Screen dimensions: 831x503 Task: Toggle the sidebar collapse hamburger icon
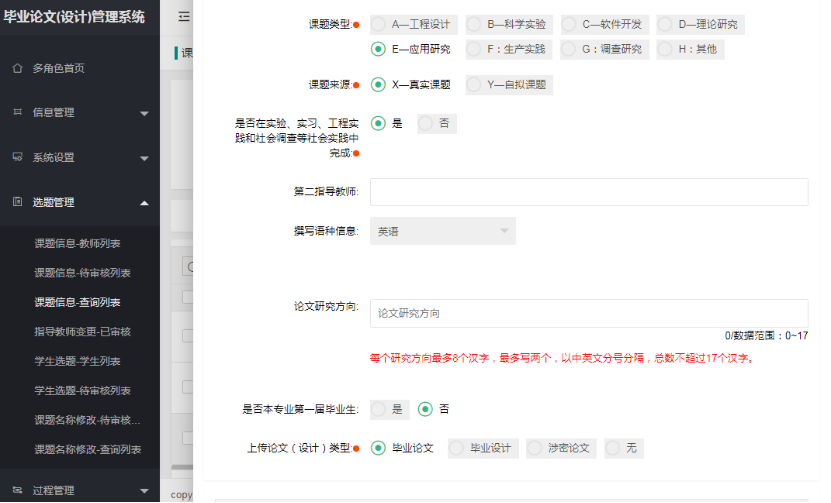click(x=184, y=16)
